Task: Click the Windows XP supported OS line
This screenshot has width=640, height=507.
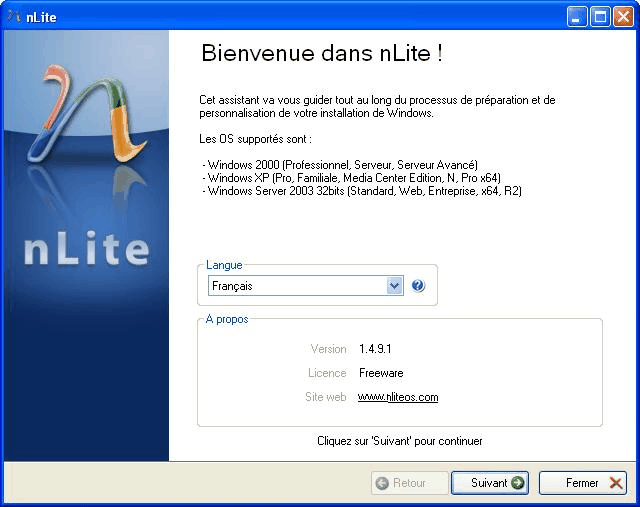Action: tap(351, 178)
